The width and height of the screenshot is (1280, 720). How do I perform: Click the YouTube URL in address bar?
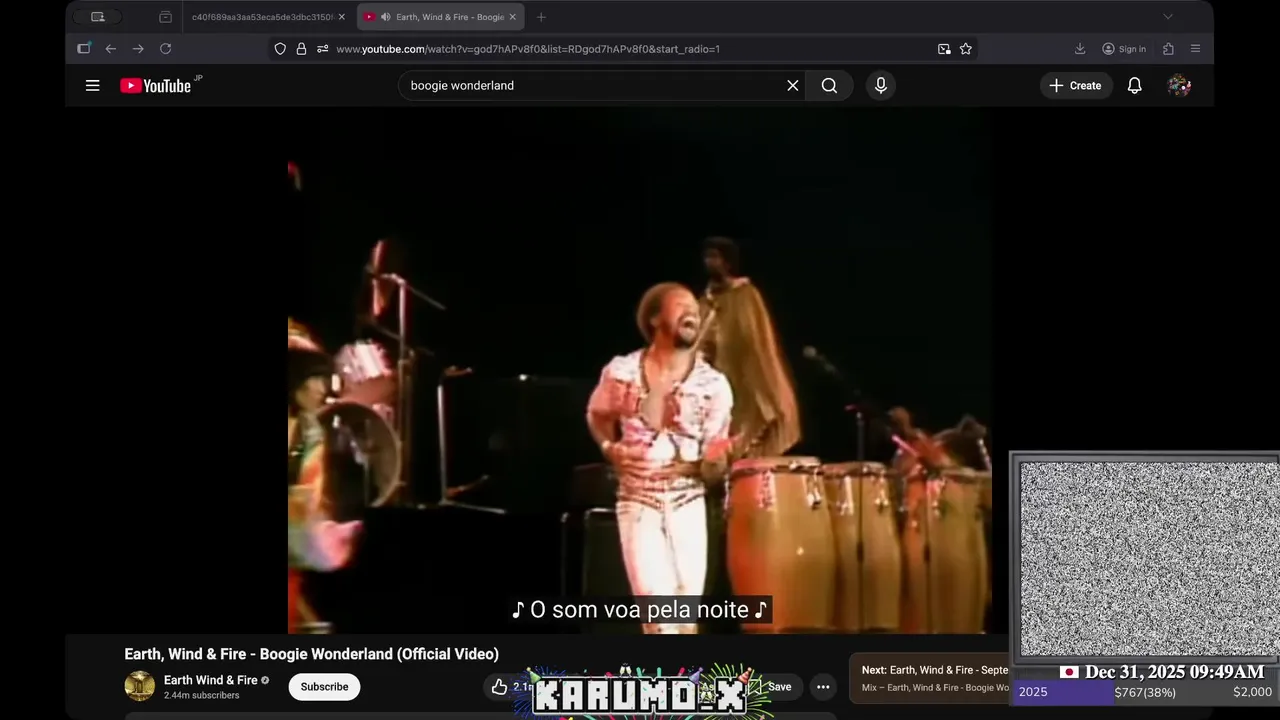528,49
